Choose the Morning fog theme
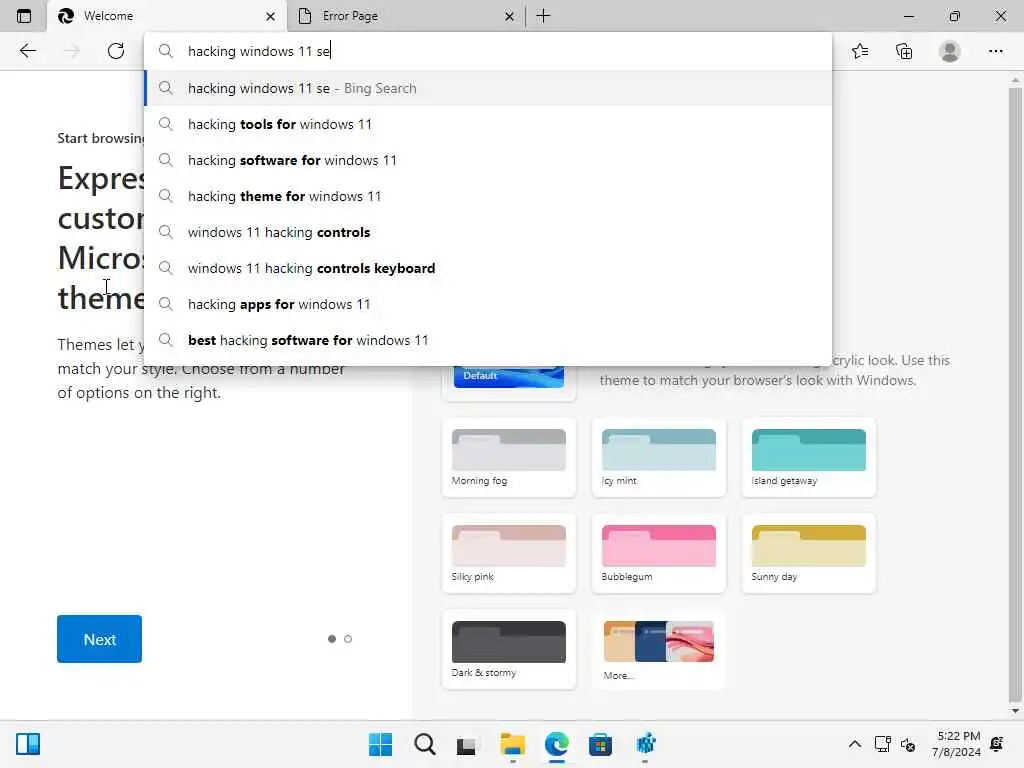 (x=509, y=458)
